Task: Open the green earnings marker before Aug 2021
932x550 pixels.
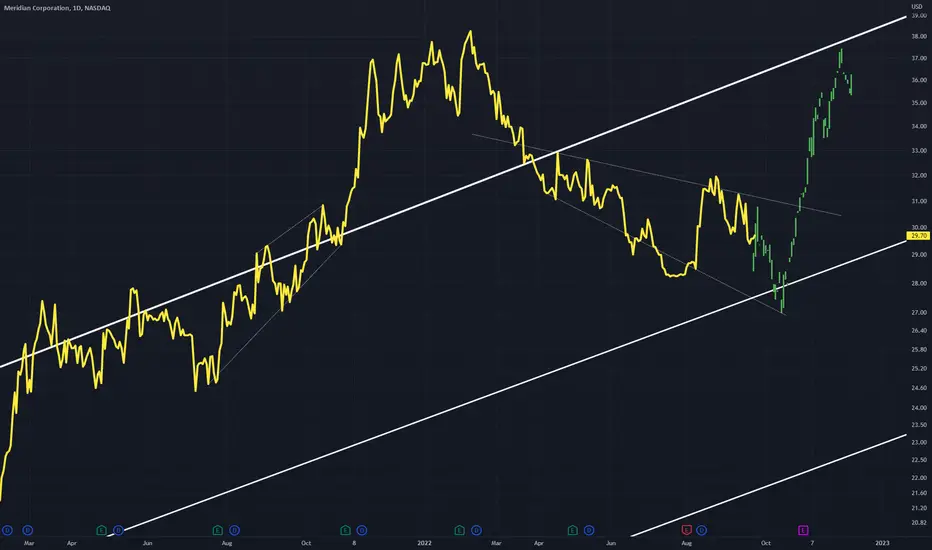Action: pos(218,530)
